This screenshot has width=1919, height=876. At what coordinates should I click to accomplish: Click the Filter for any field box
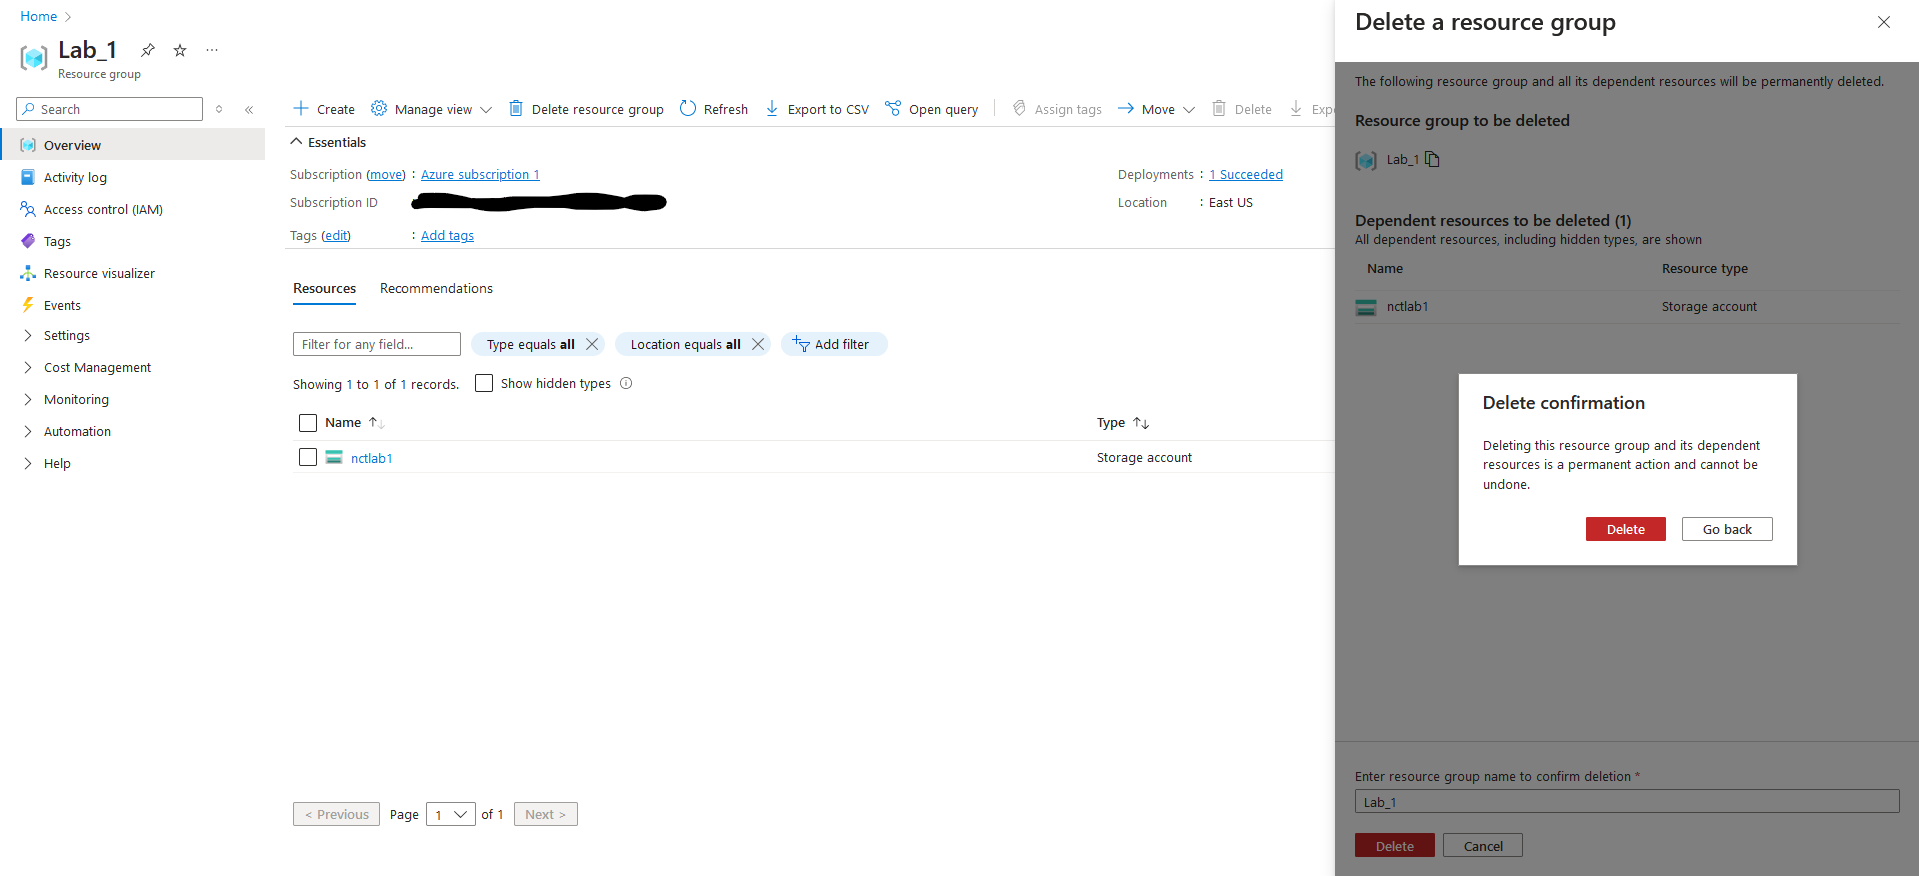(377, 344)
